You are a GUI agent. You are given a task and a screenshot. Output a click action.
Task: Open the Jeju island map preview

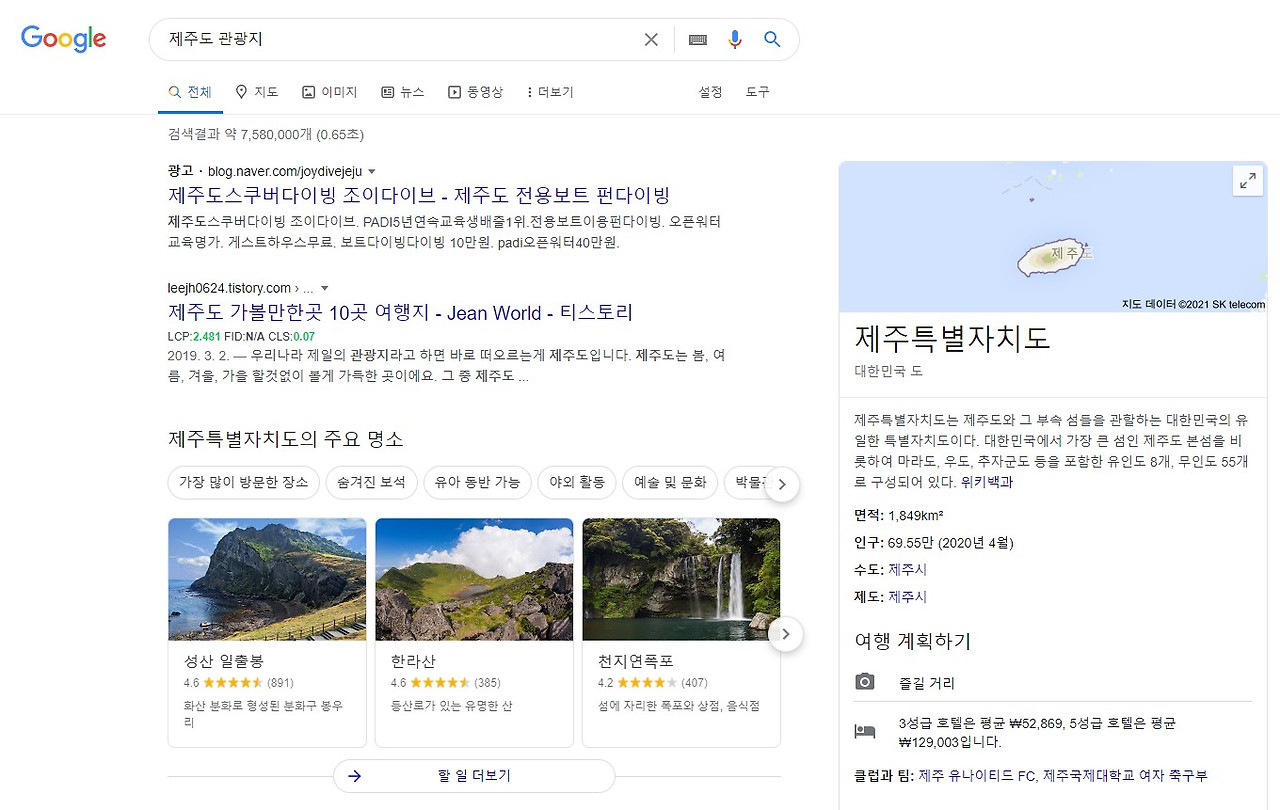(1052, 237)
